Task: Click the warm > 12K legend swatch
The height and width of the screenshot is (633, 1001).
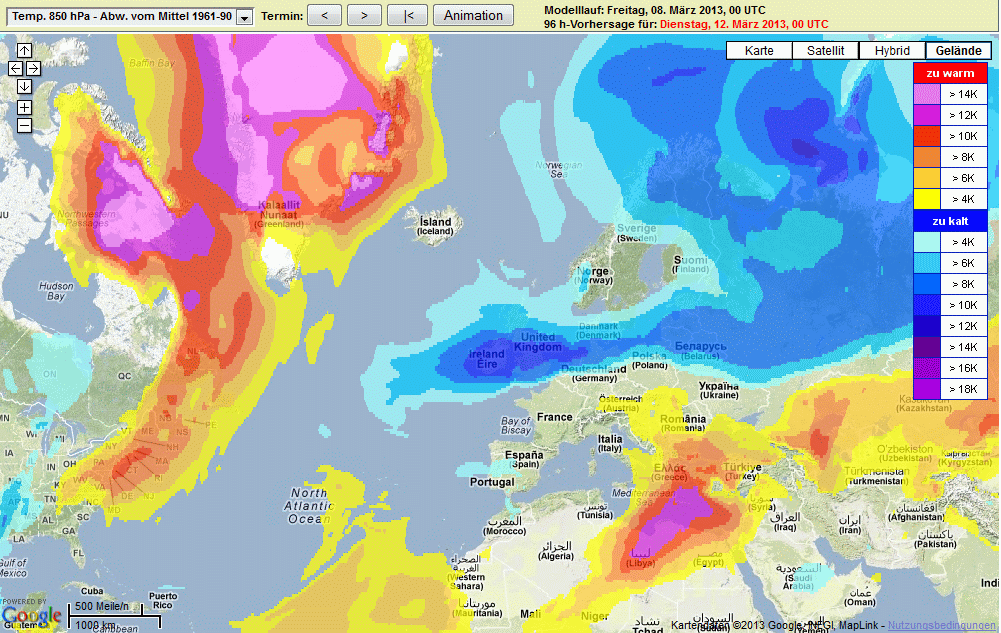Action: coord(927,115)
